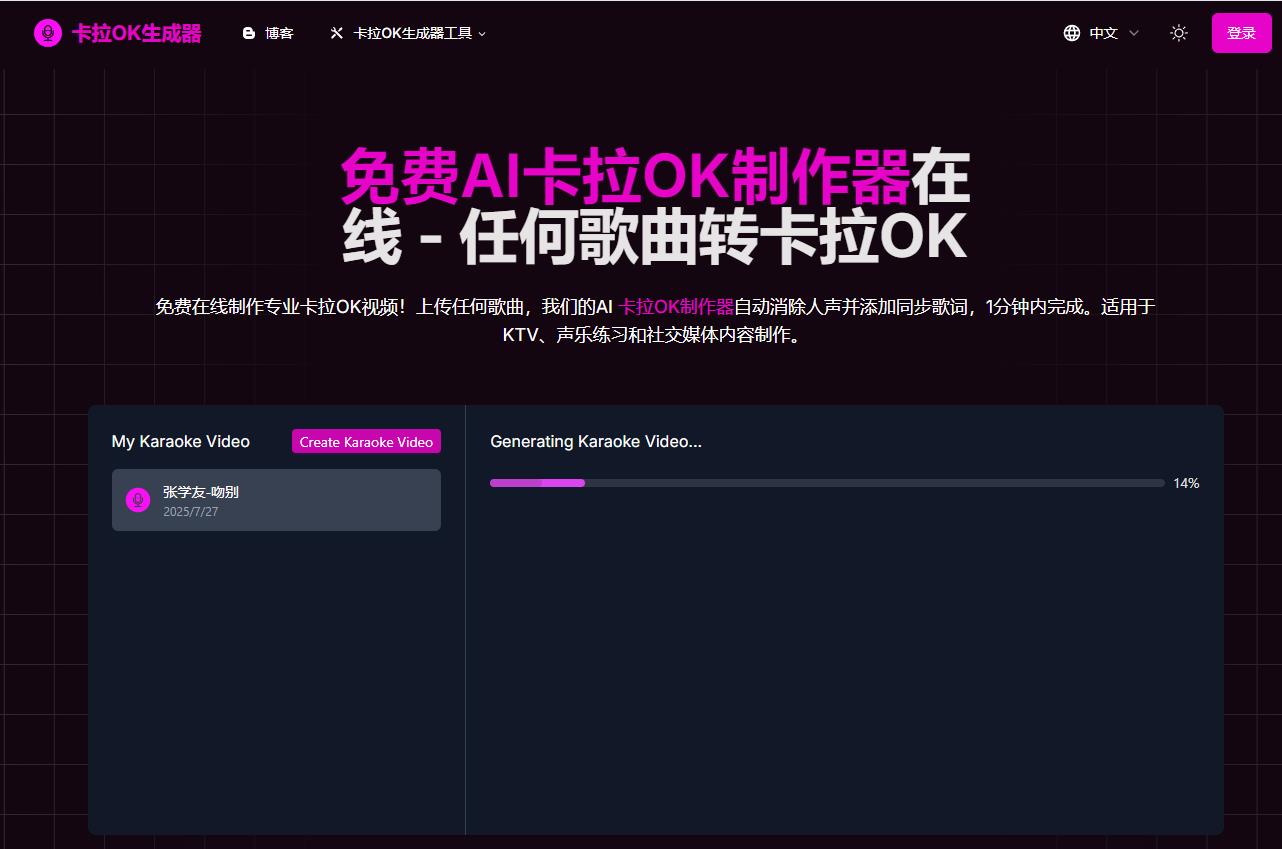
Task: Click the globe language icon
Action: coord(1071,32)
